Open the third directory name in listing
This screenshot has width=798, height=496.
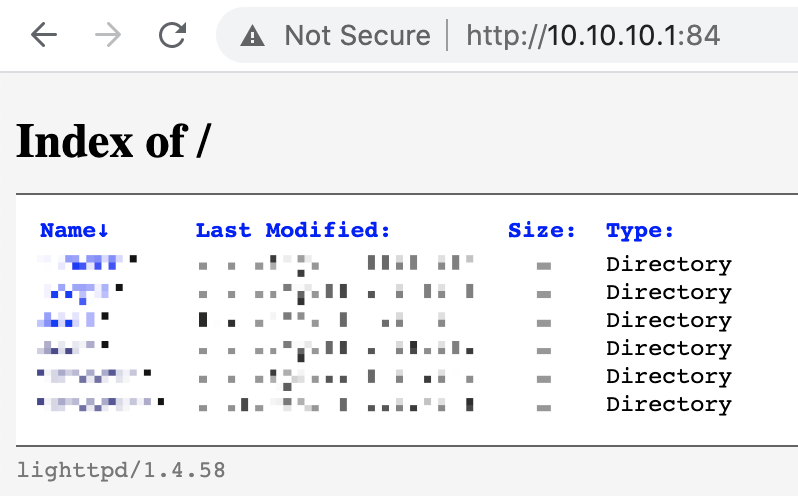(x=72, y=320)
